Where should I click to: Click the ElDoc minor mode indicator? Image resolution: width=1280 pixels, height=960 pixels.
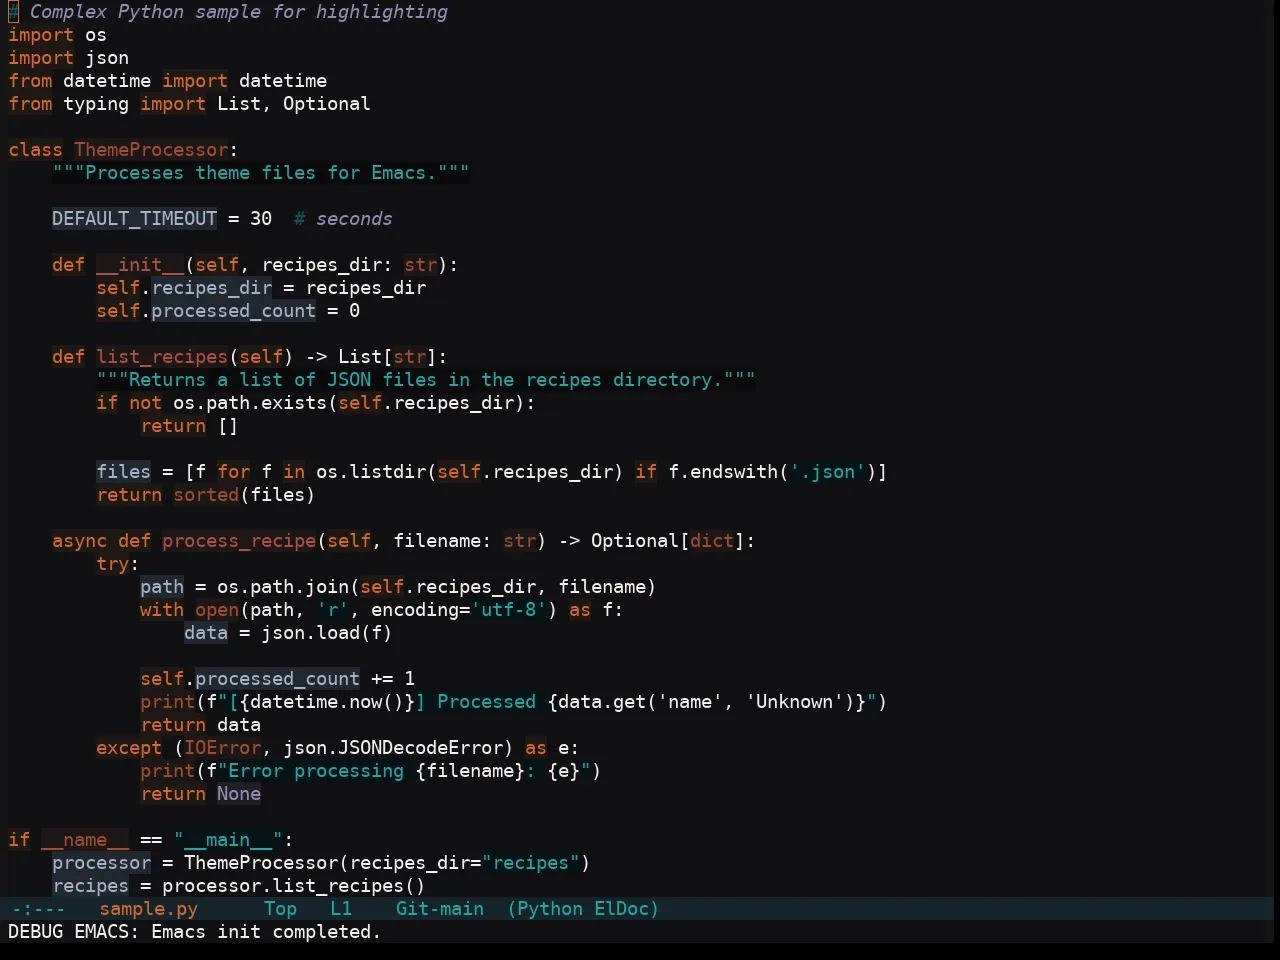coord(621,909)
